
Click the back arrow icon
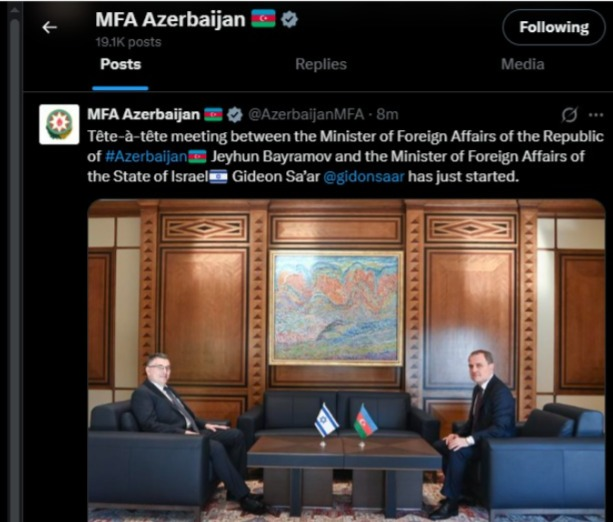[x=50, y=27]
